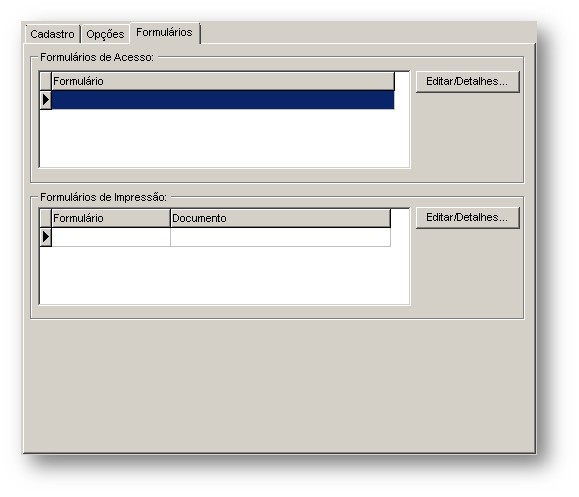The width and height of the screenshot is (579, 497).
Task: Select the Formulários tab
Action: (164, 32)
